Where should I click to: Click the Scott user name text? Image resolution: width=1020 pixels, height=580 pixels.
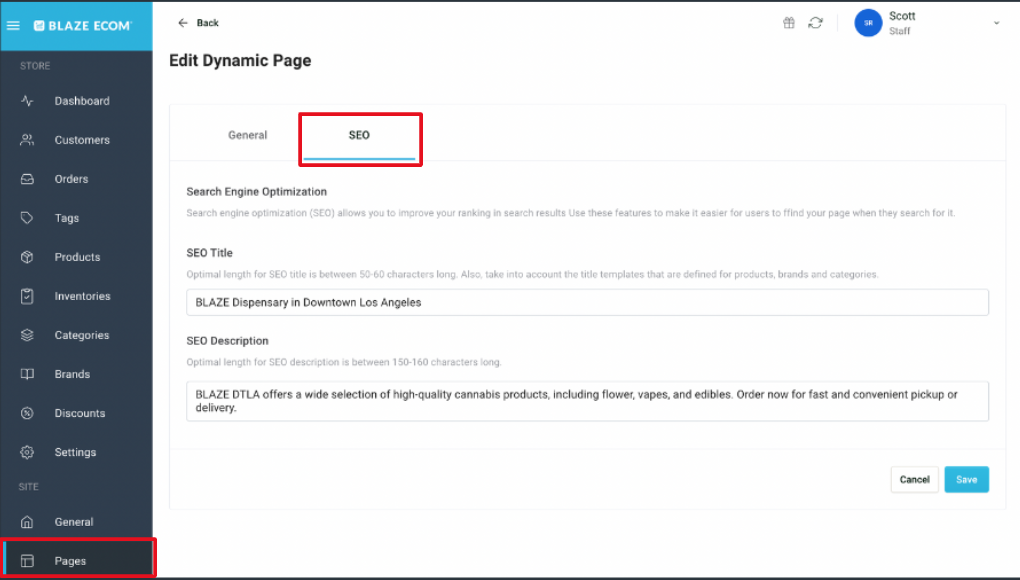902,16
